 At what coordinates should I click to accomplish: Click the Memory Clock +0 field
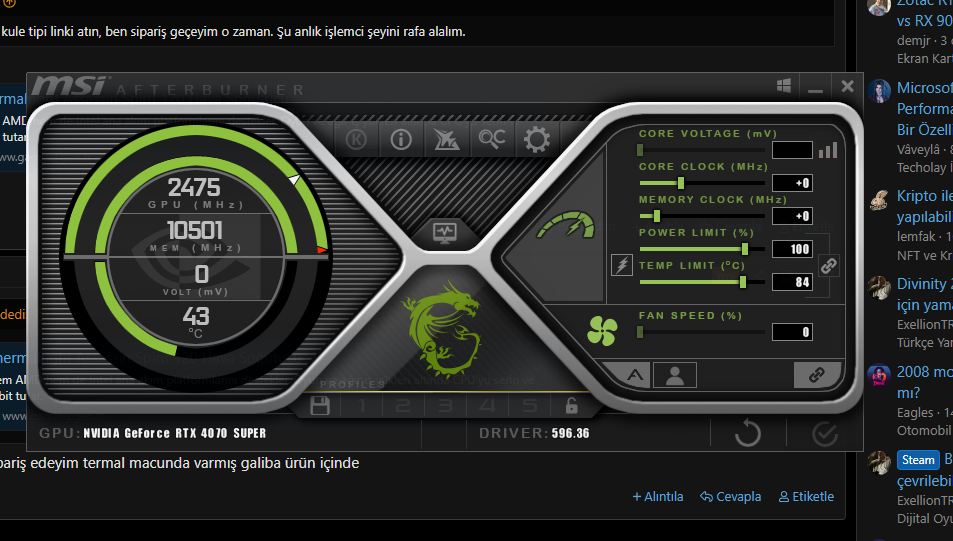[793, 216]
